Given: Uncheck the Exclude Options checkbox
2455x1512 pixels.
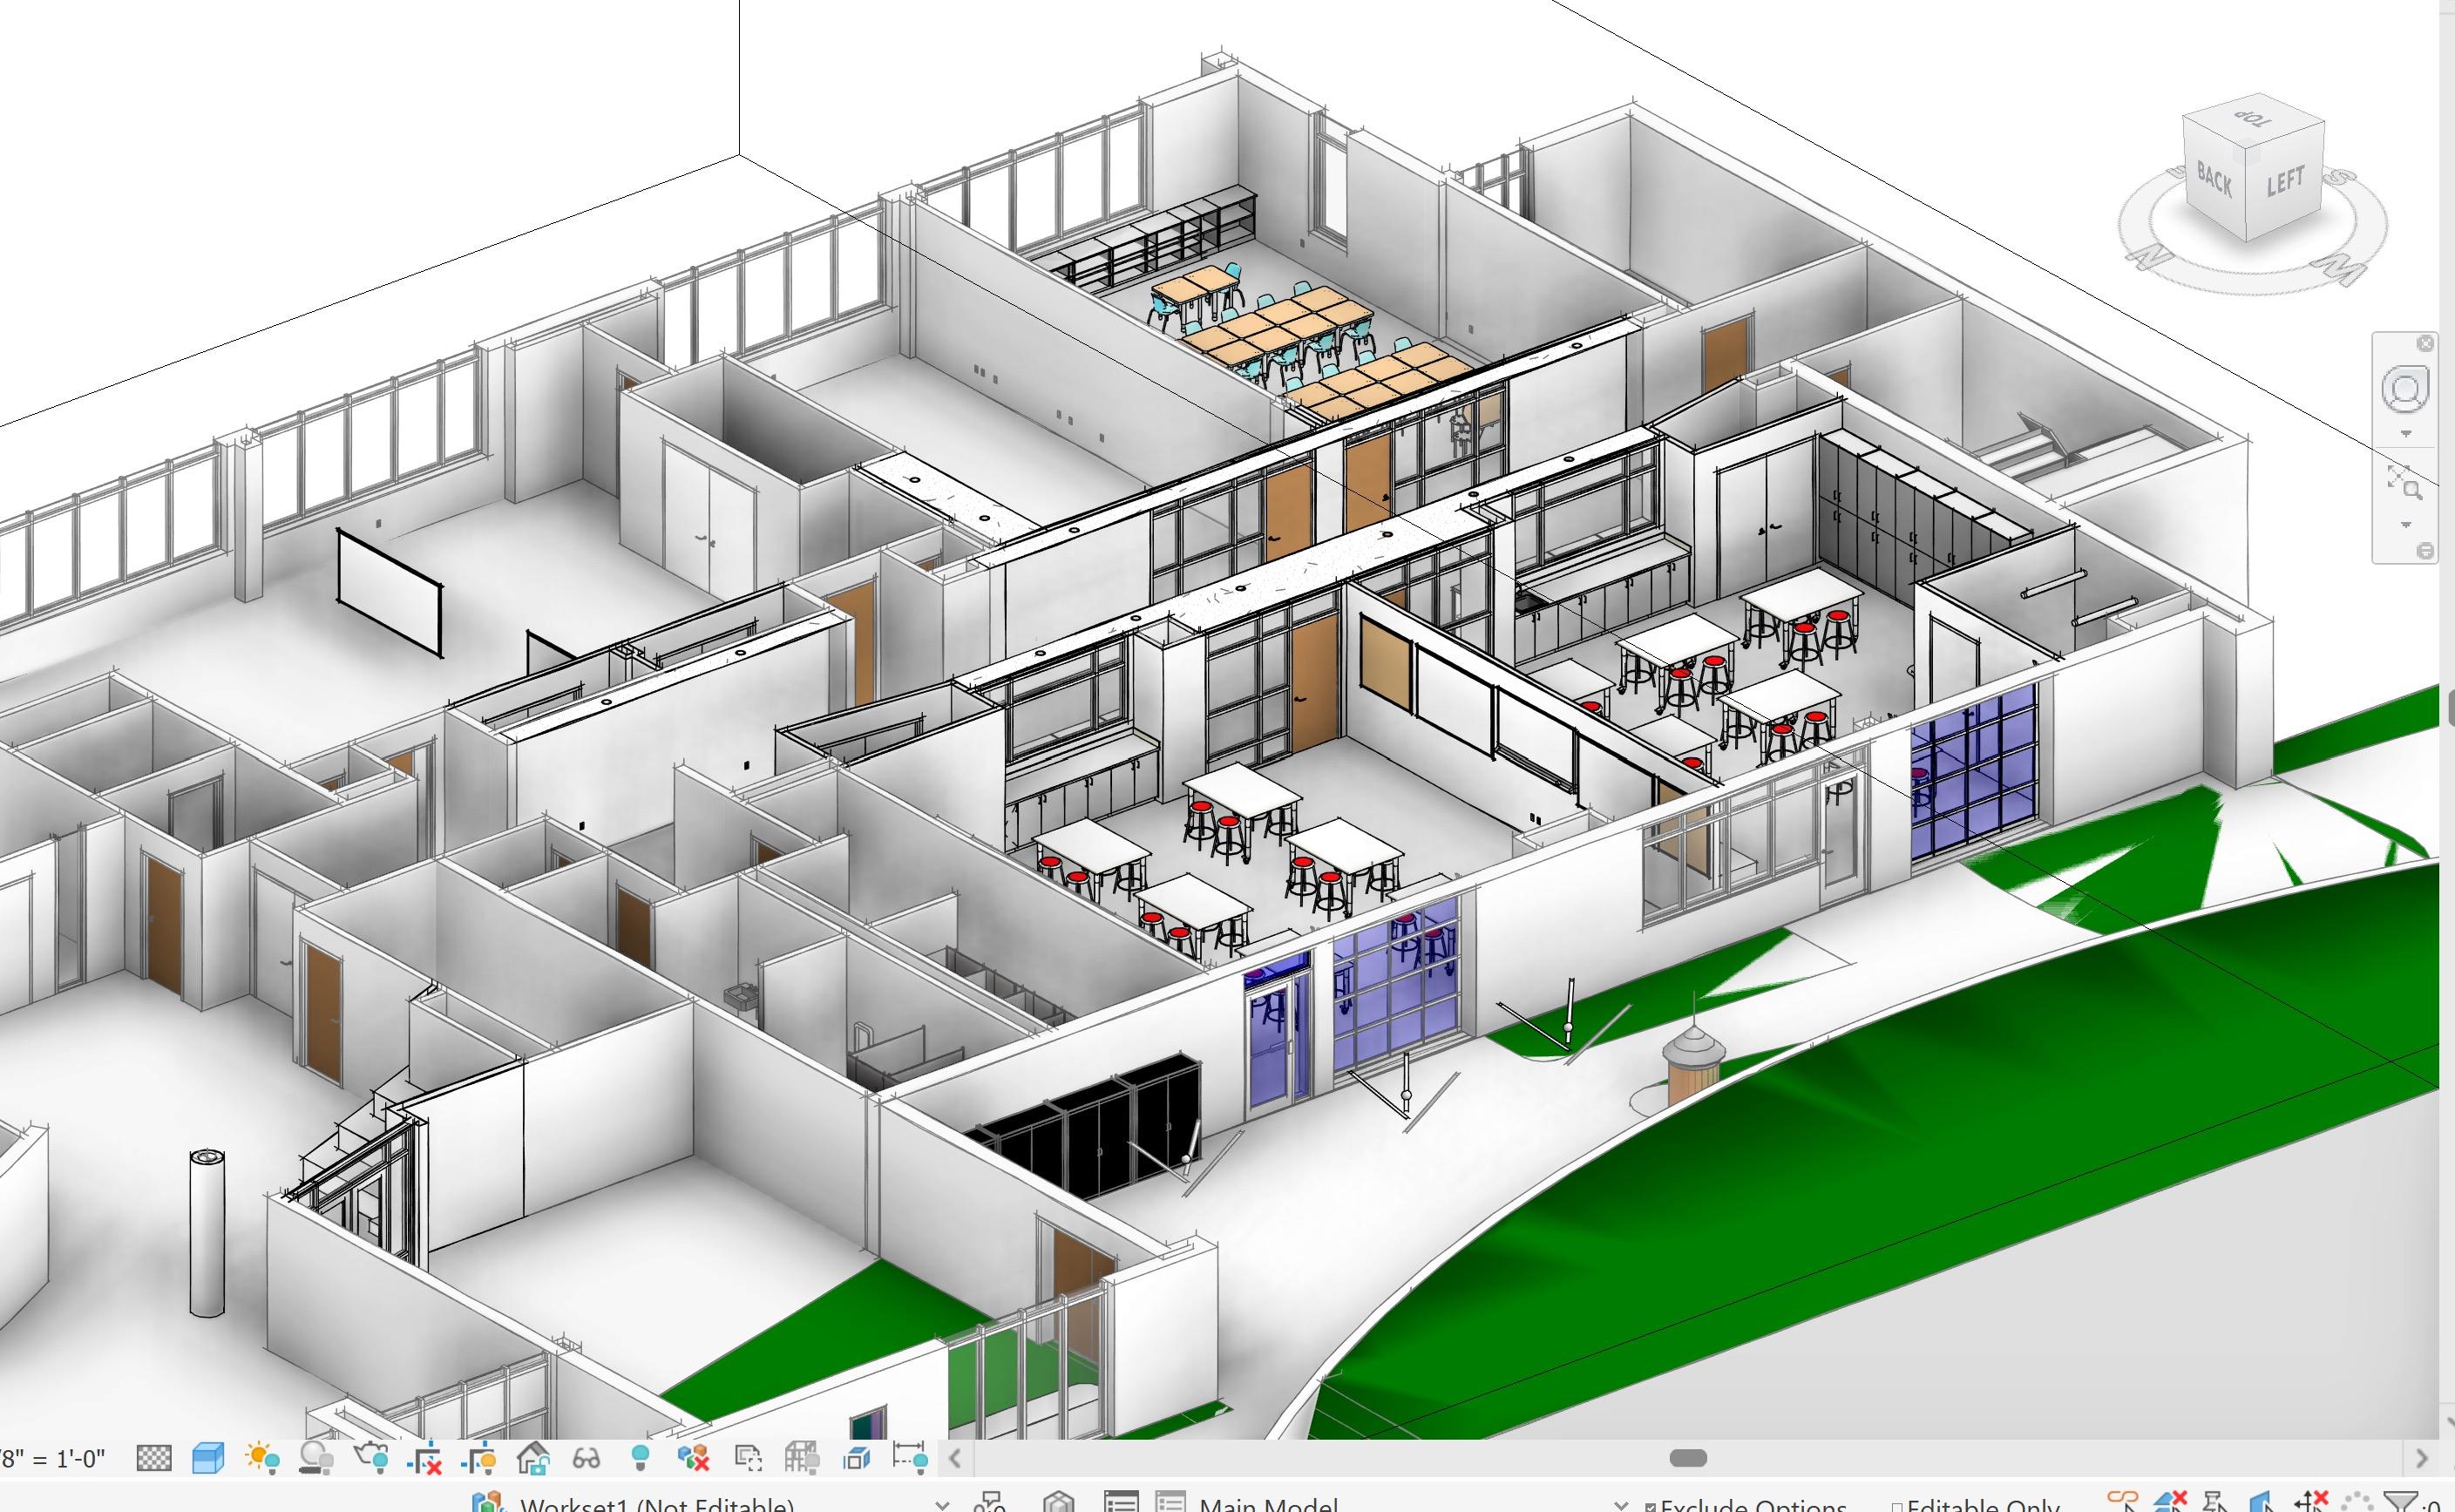Looking at the screenshot, I should click(1650, 1505).
